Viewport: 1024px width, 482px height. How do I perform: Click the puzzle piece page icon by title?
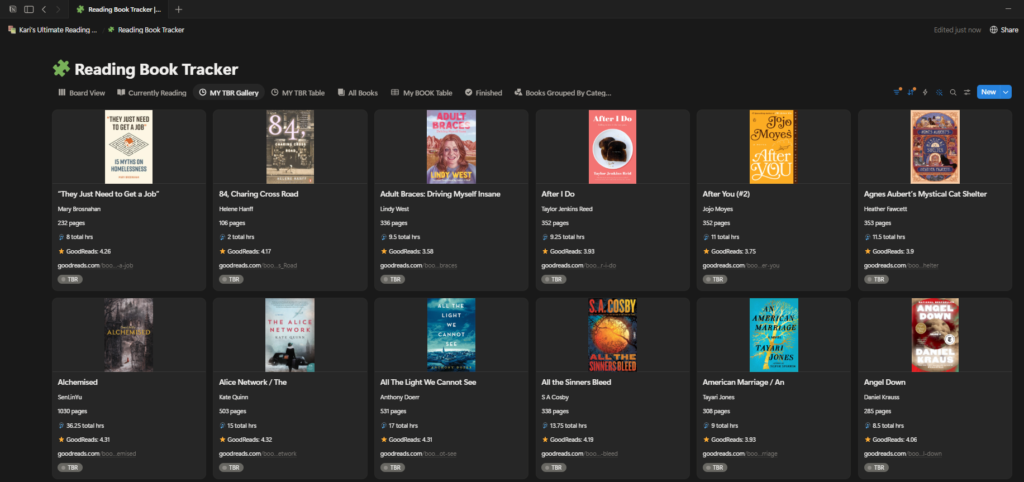pyautogui.click(x=61, y=69)
